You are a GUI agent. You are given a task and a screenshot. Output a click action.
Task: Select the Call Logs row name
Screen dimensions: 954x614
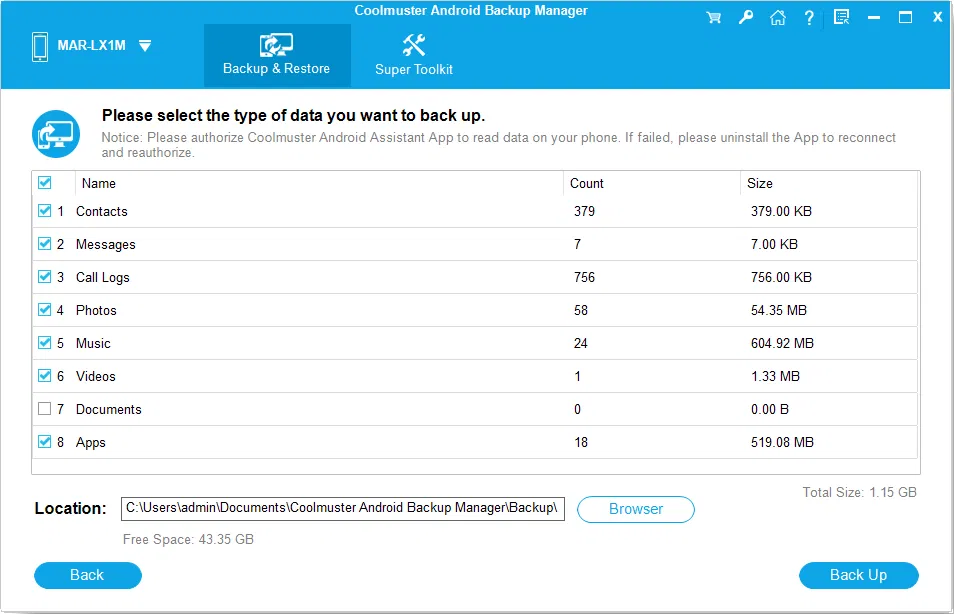coord(103,277)
